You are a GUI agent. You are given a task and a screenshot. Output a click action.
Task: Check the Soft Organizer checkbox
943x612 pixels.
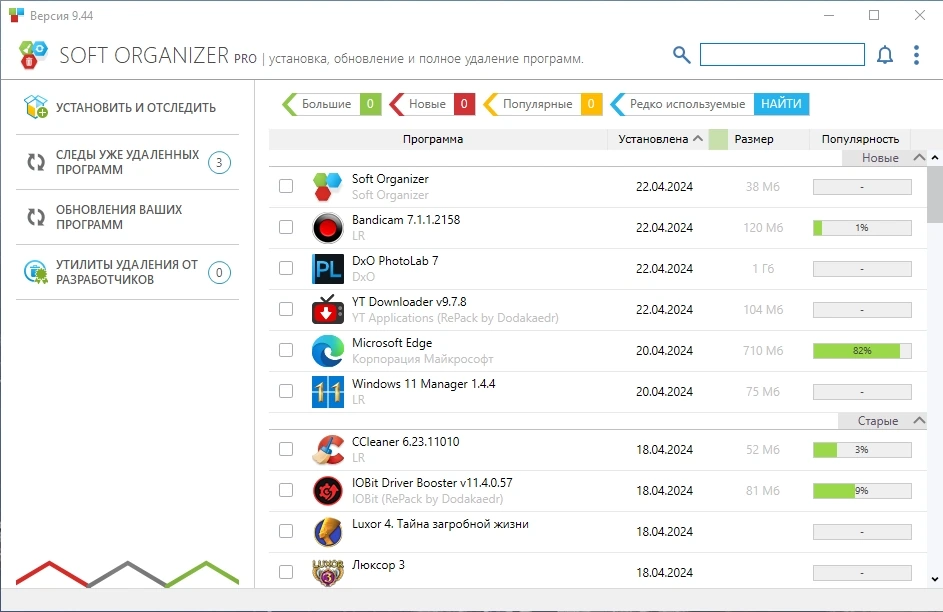[286, 186]
